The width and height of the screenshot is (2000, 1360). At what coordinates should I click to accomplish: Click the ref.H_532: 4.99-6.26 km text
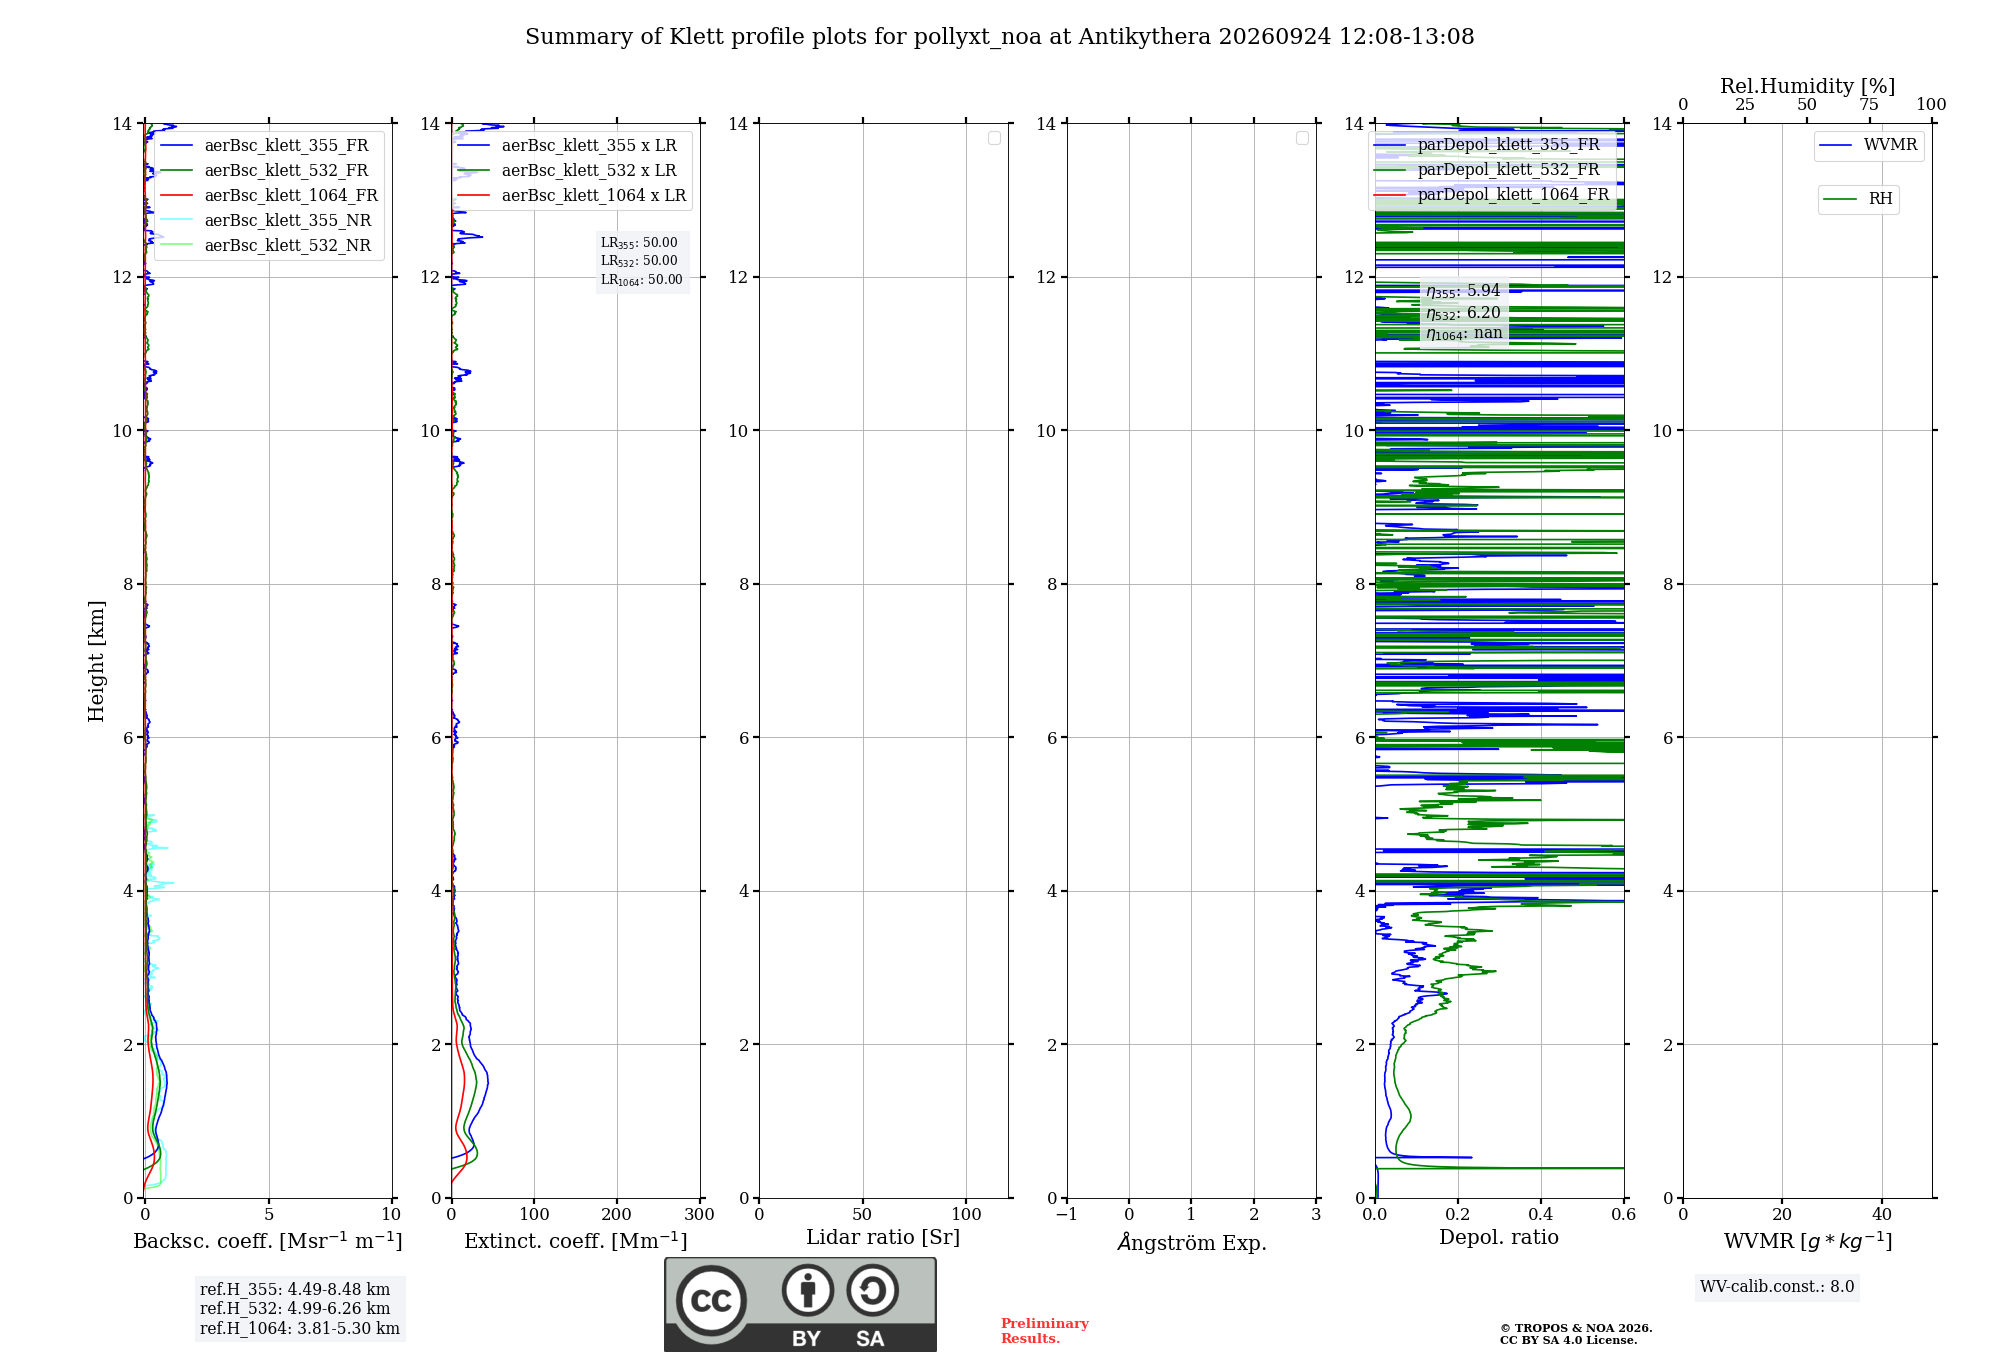pos(295,1309)
